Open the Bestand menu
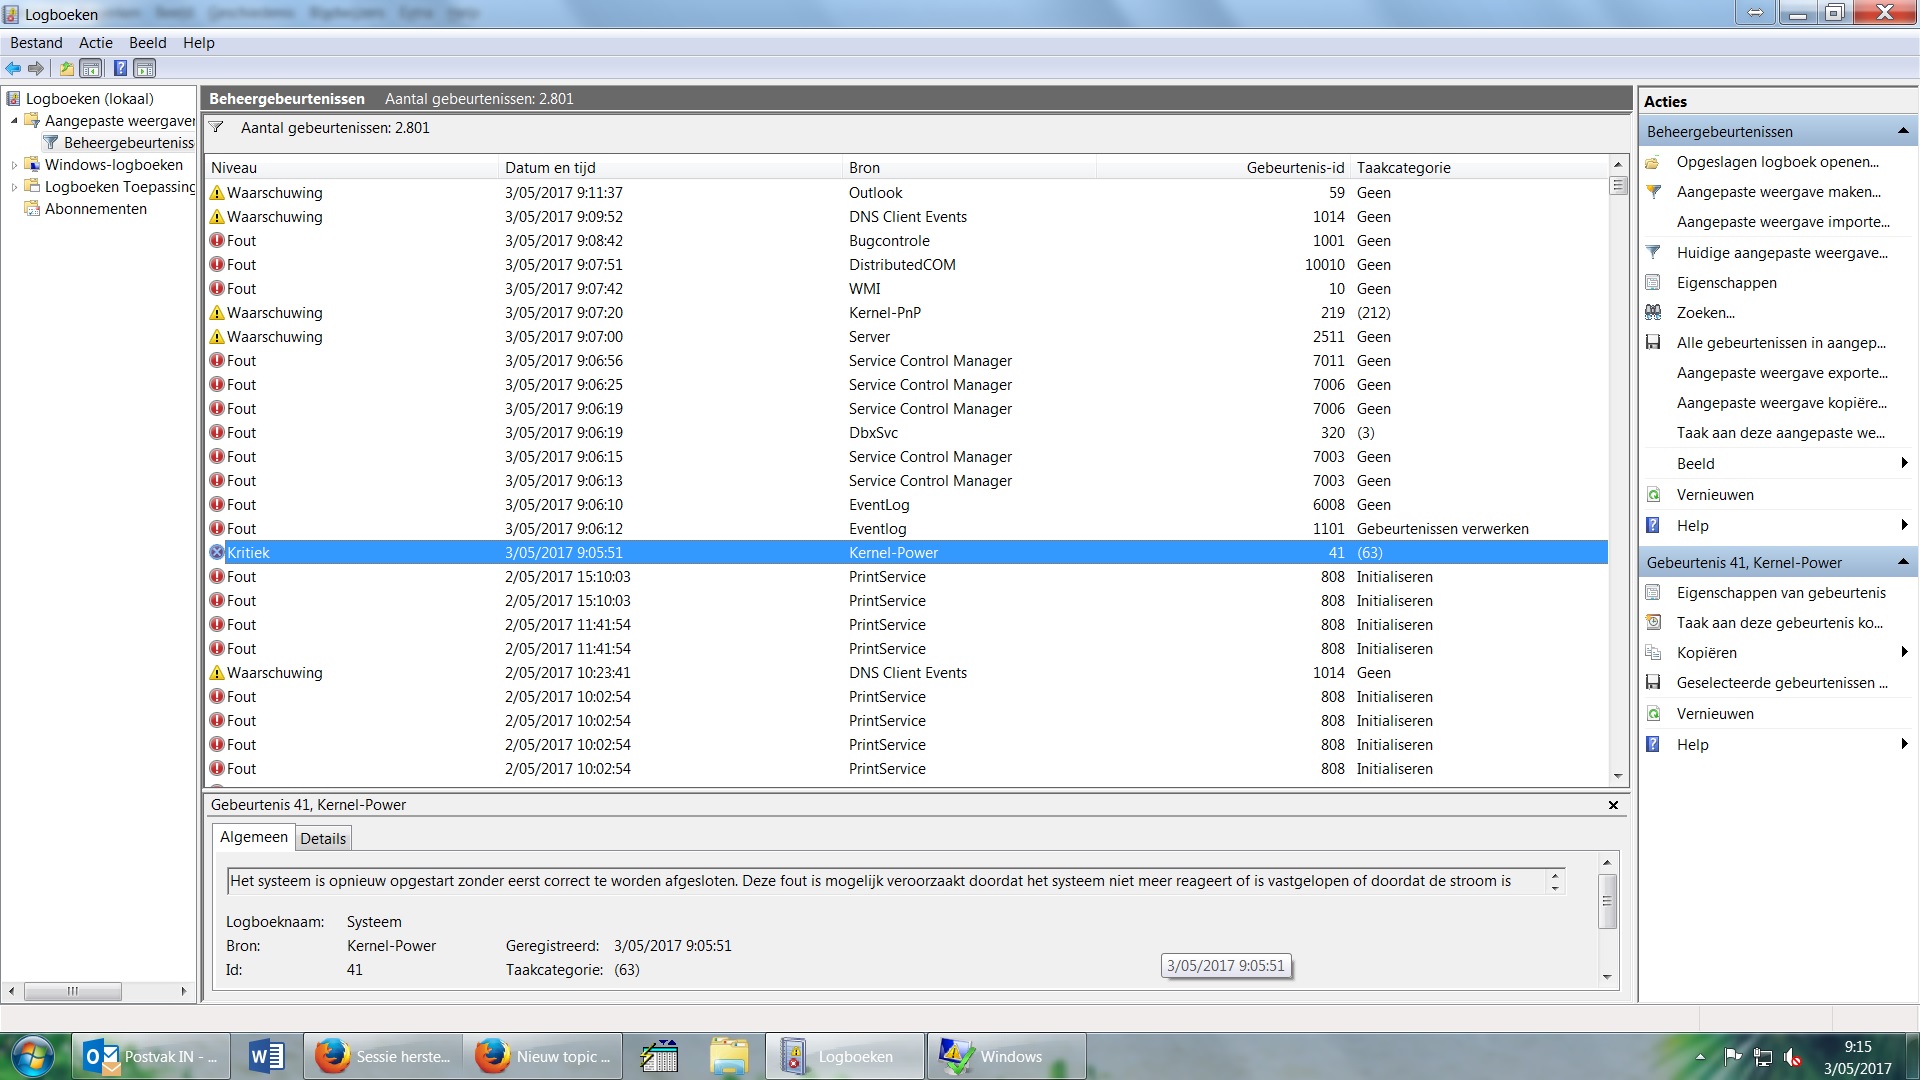This screenshot has height=1080, width=1920. [x=36, y=42]
